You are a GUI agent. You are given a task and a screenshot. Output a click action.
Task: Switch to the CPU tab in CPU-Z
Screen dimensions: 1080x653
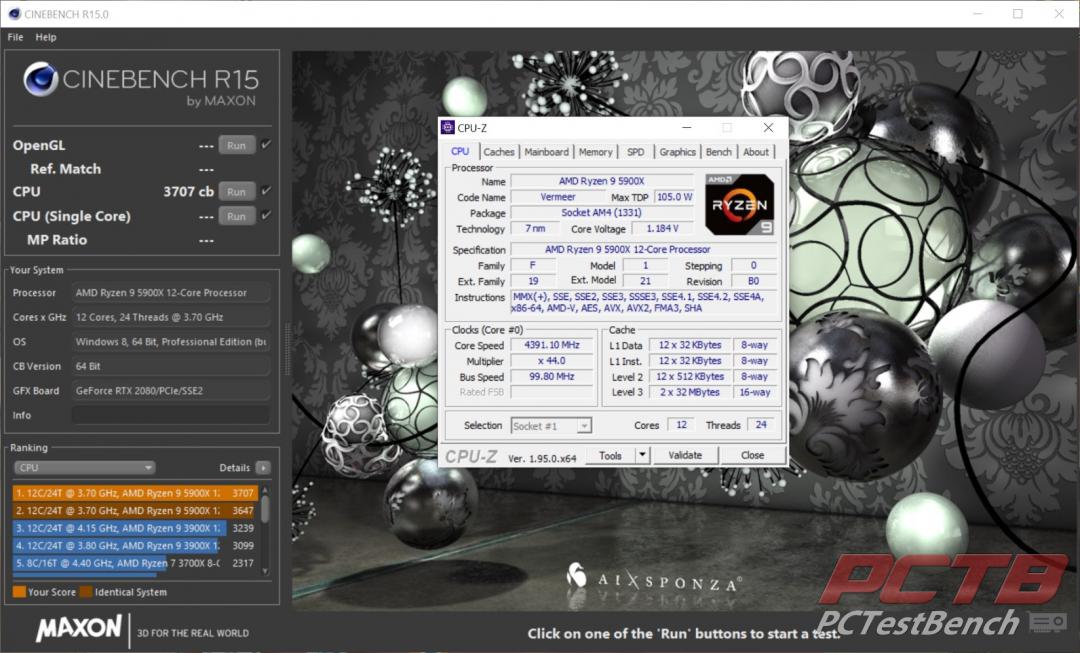pyautogui.click(x=460, y=152)
